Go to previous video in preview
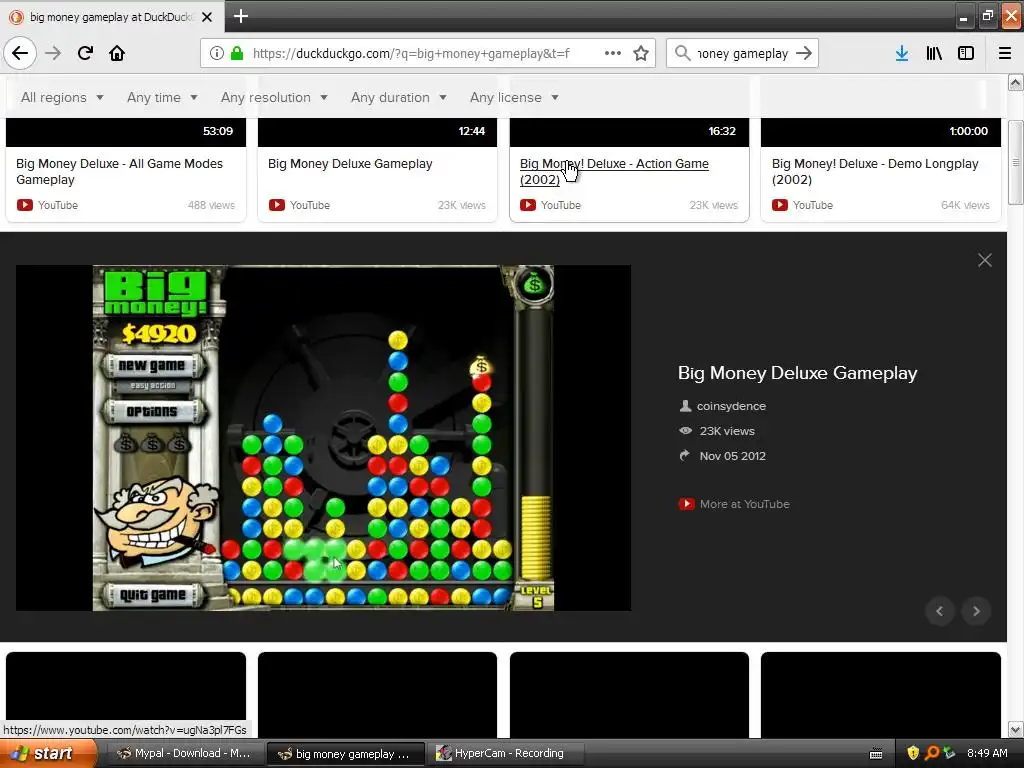Image resolution: width=1024 pixels, height=768 pixels. coord(940,611)
